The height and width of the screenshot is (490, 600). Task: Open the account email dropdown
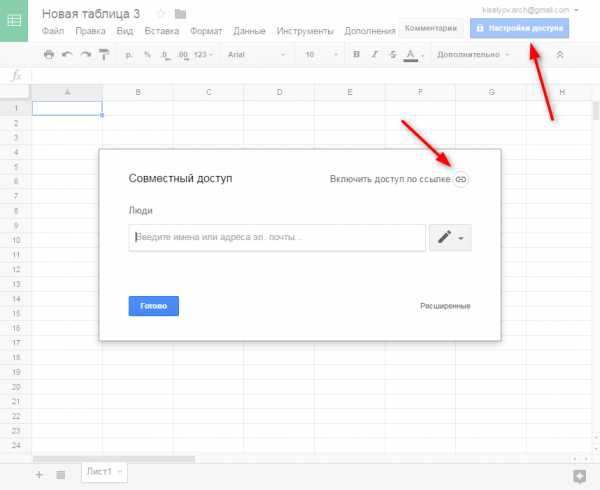530,10
